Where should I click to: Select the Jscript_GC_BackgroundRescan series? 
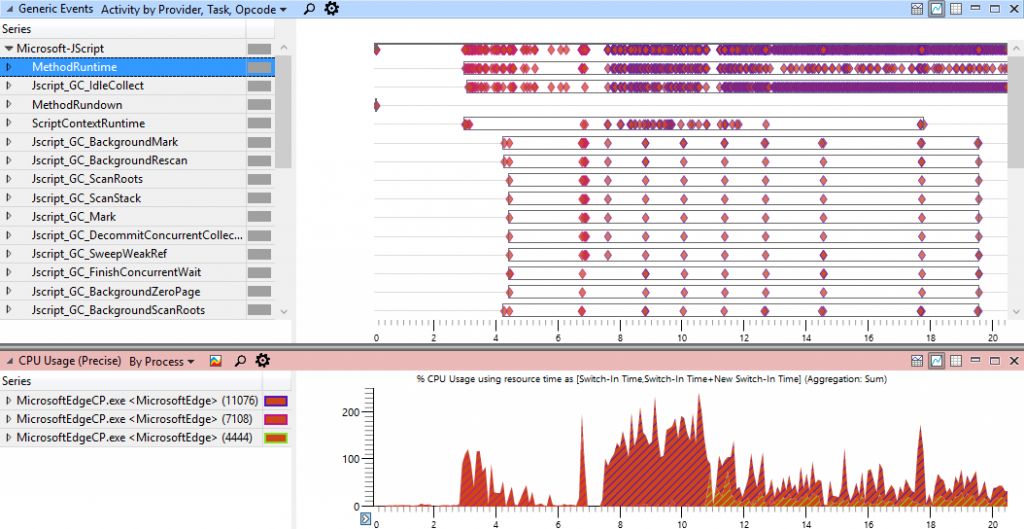110,160
